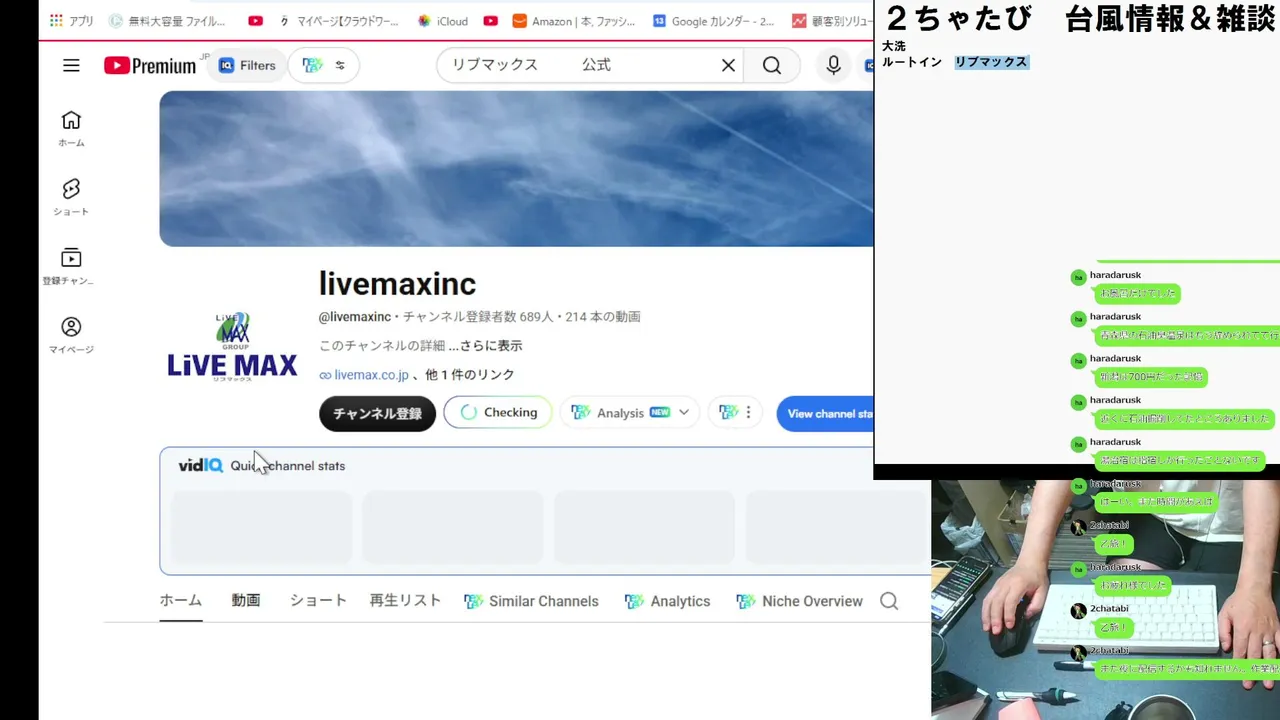
Task: Open the 顧客別ソリュー bookmark
Action: tap(832, 21)
